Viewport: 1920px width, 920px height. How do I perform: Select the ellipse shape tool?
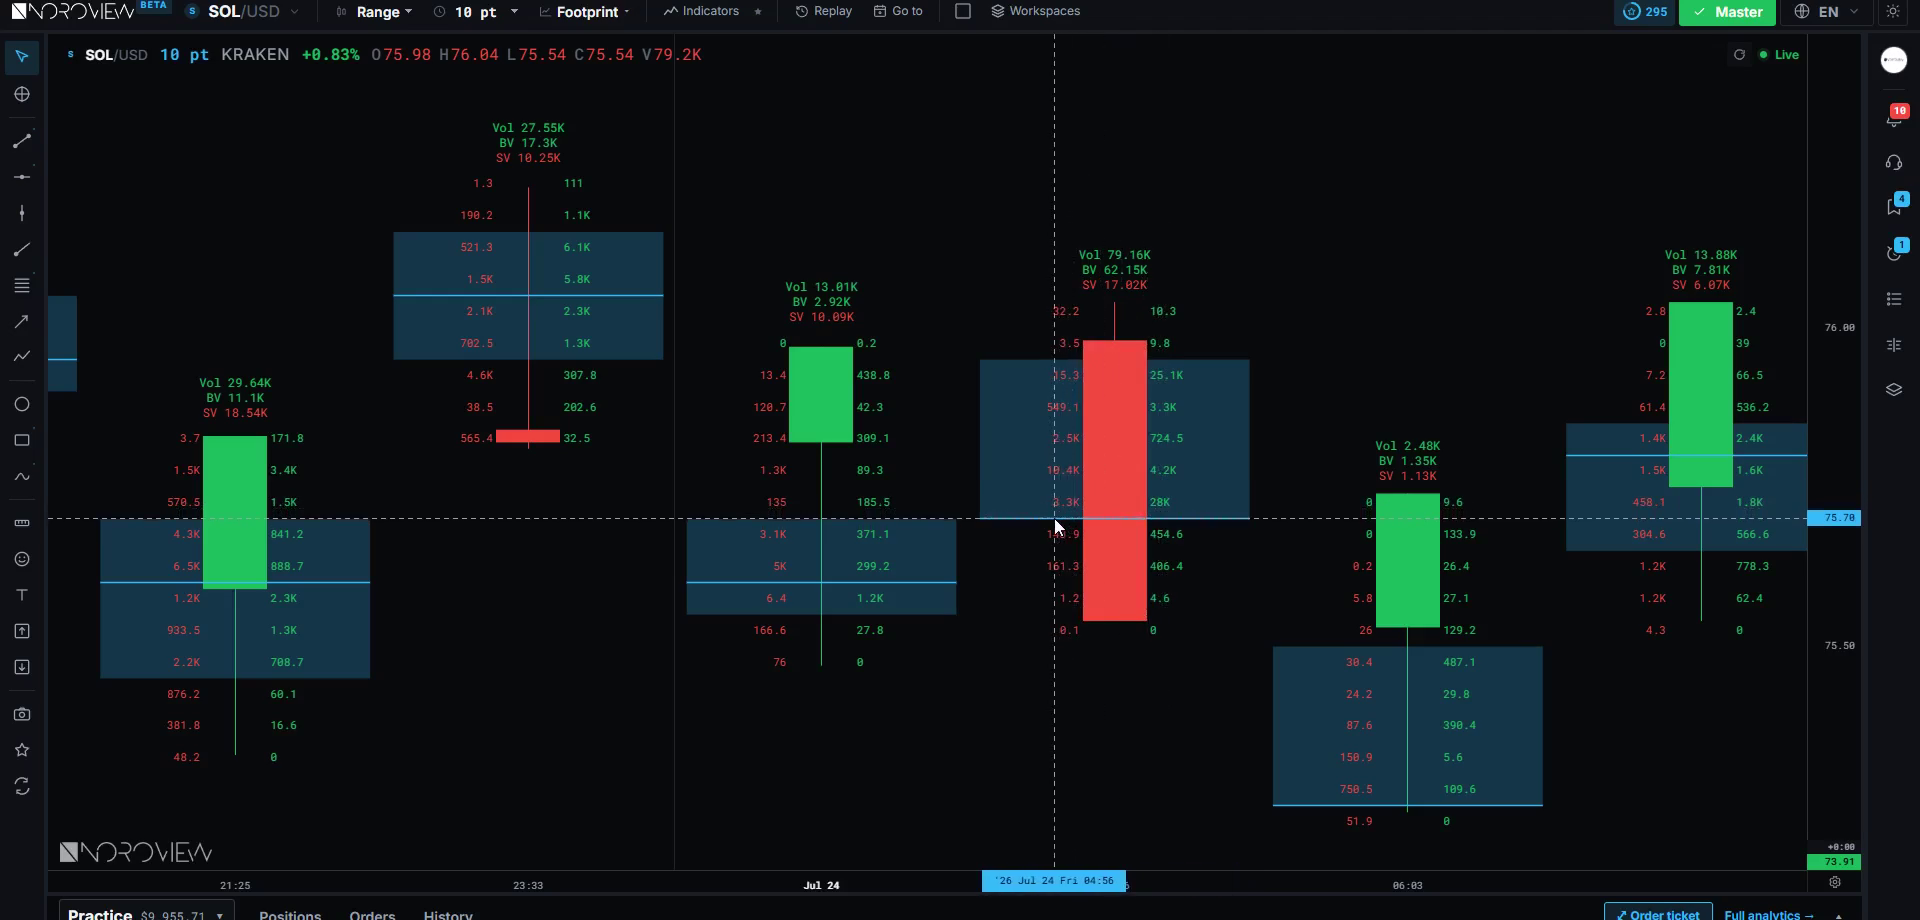[22, 404]
